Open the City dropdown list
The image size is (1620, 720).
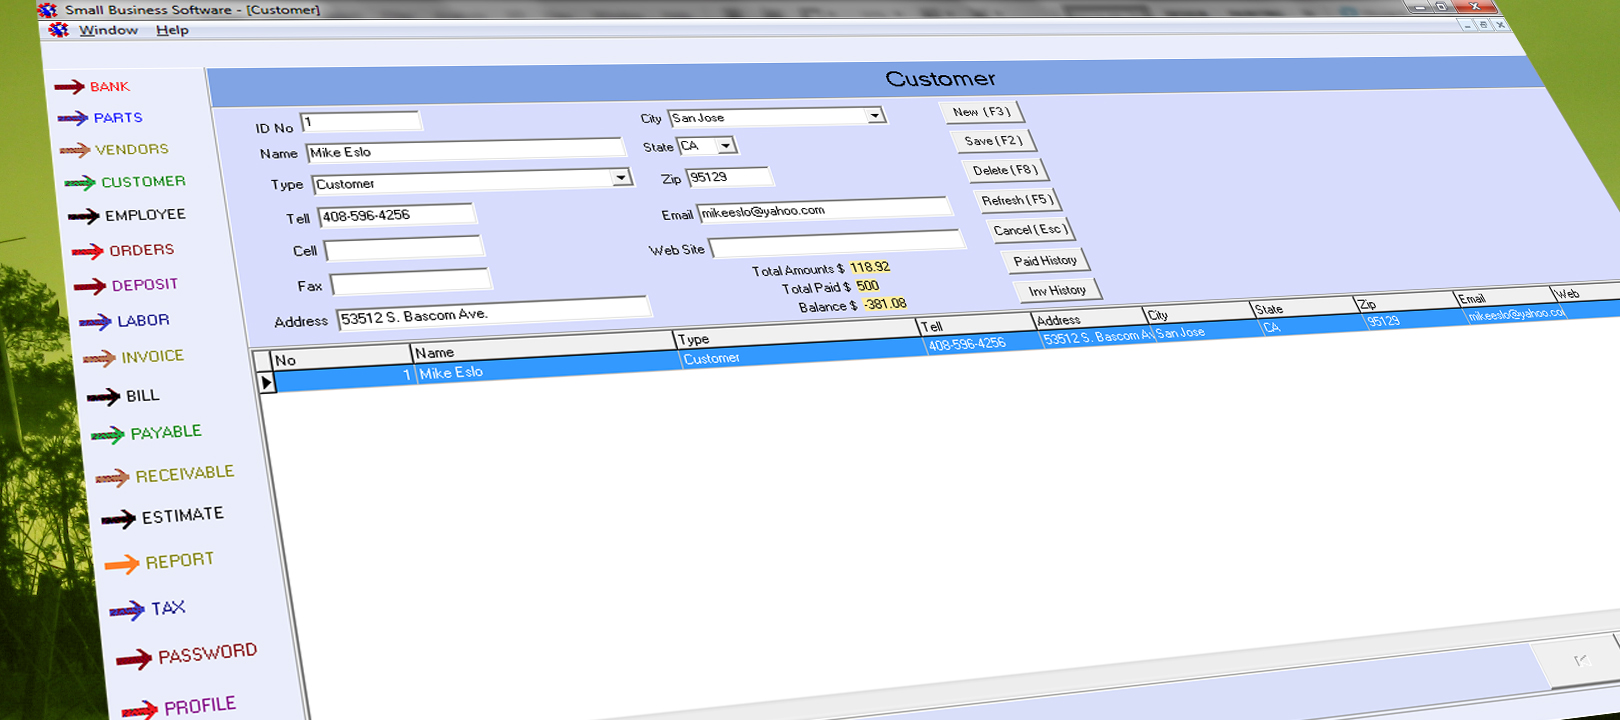875,116
